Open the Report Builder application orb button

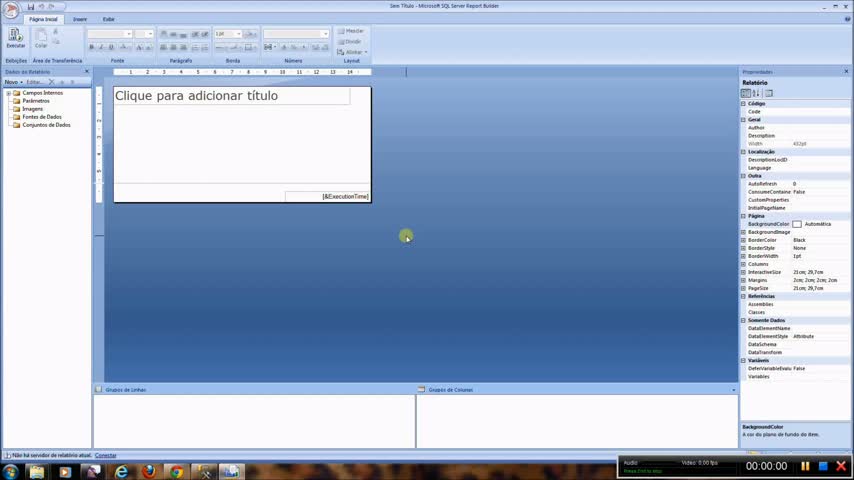(x=11, y=10)
